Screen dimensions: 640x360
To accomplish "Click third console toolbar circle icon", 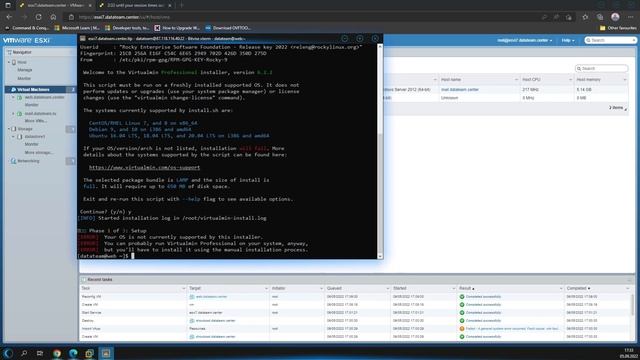I will point(375,38).
